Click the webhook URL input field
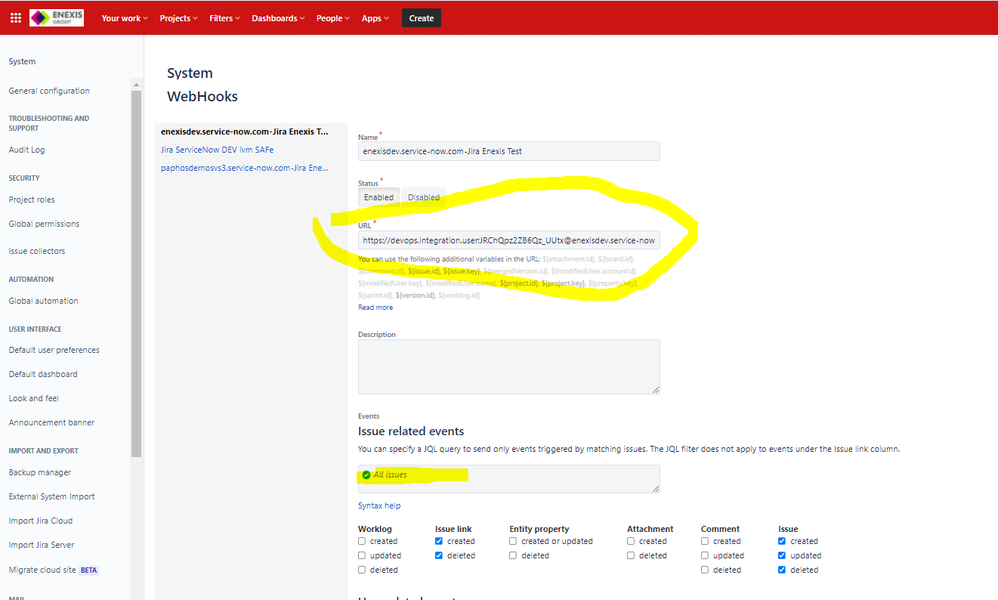 point(509,241)
